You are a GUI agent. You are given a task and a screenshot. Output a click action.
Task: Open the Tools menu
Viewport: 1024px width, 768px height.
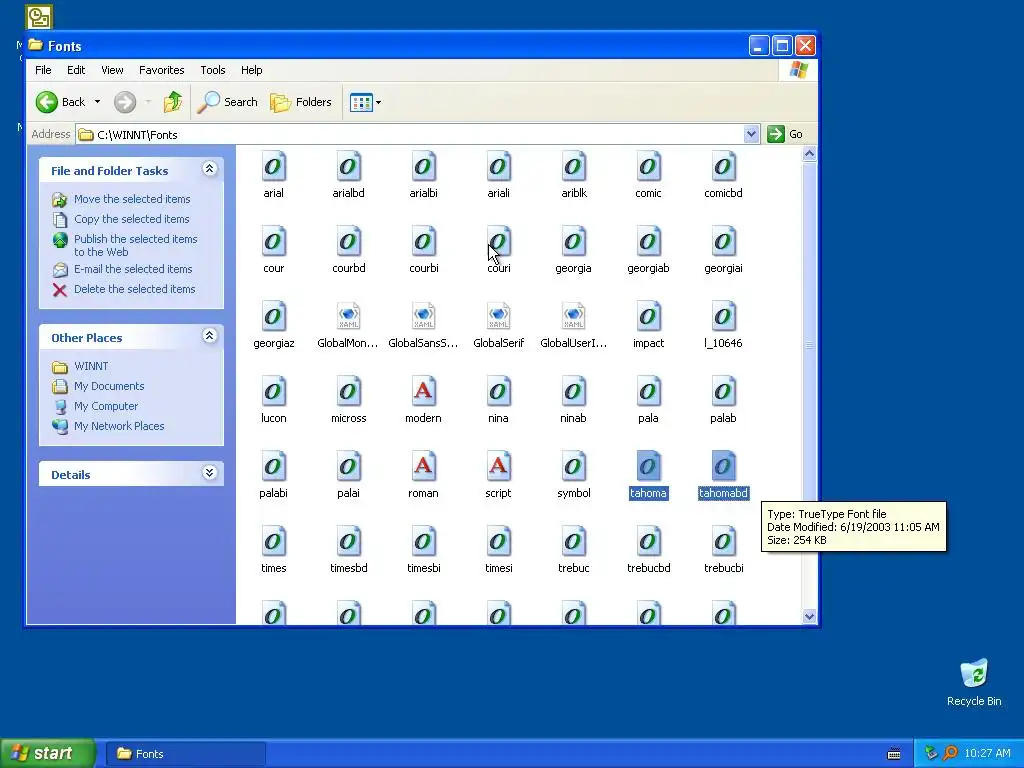pos(212,70)
